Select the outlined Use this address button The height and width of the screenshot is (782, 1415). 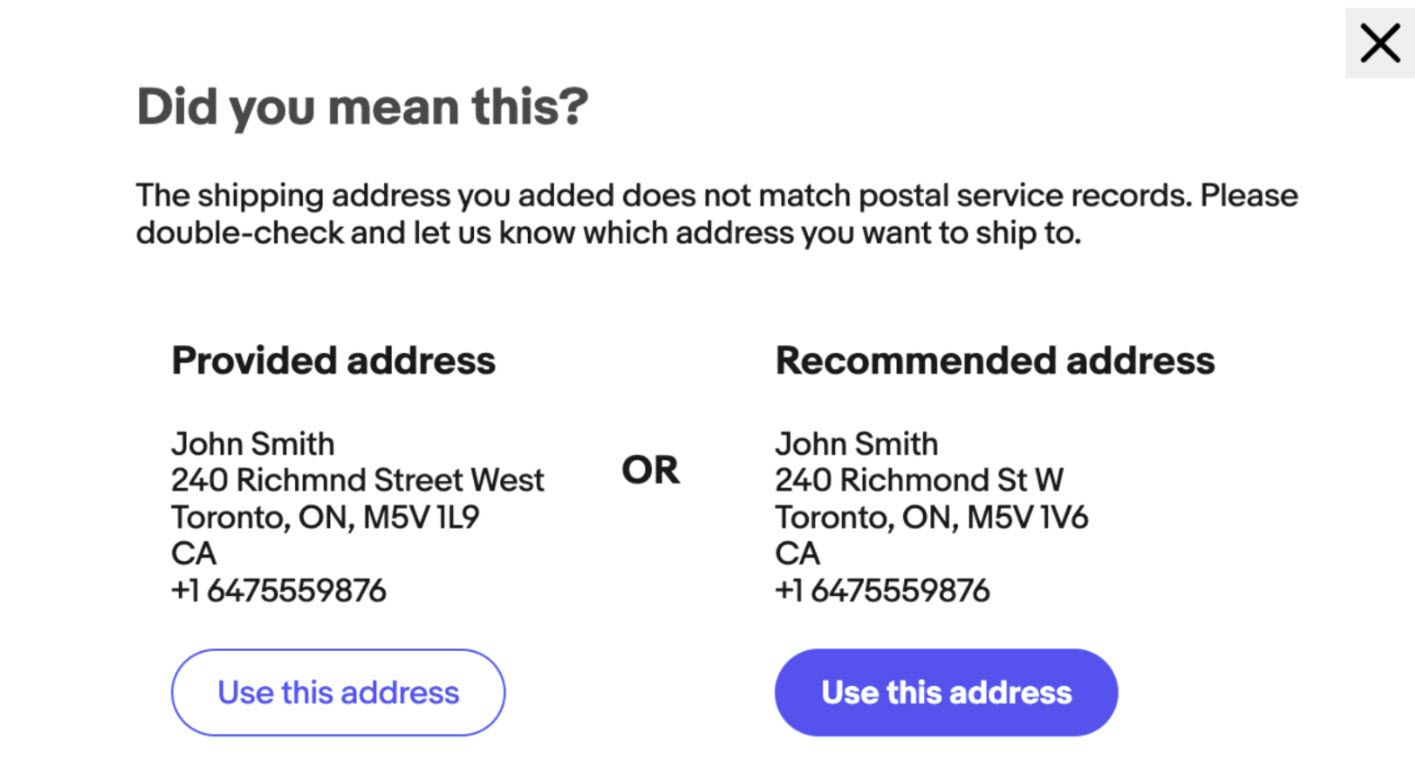click(x=337, y=692)
